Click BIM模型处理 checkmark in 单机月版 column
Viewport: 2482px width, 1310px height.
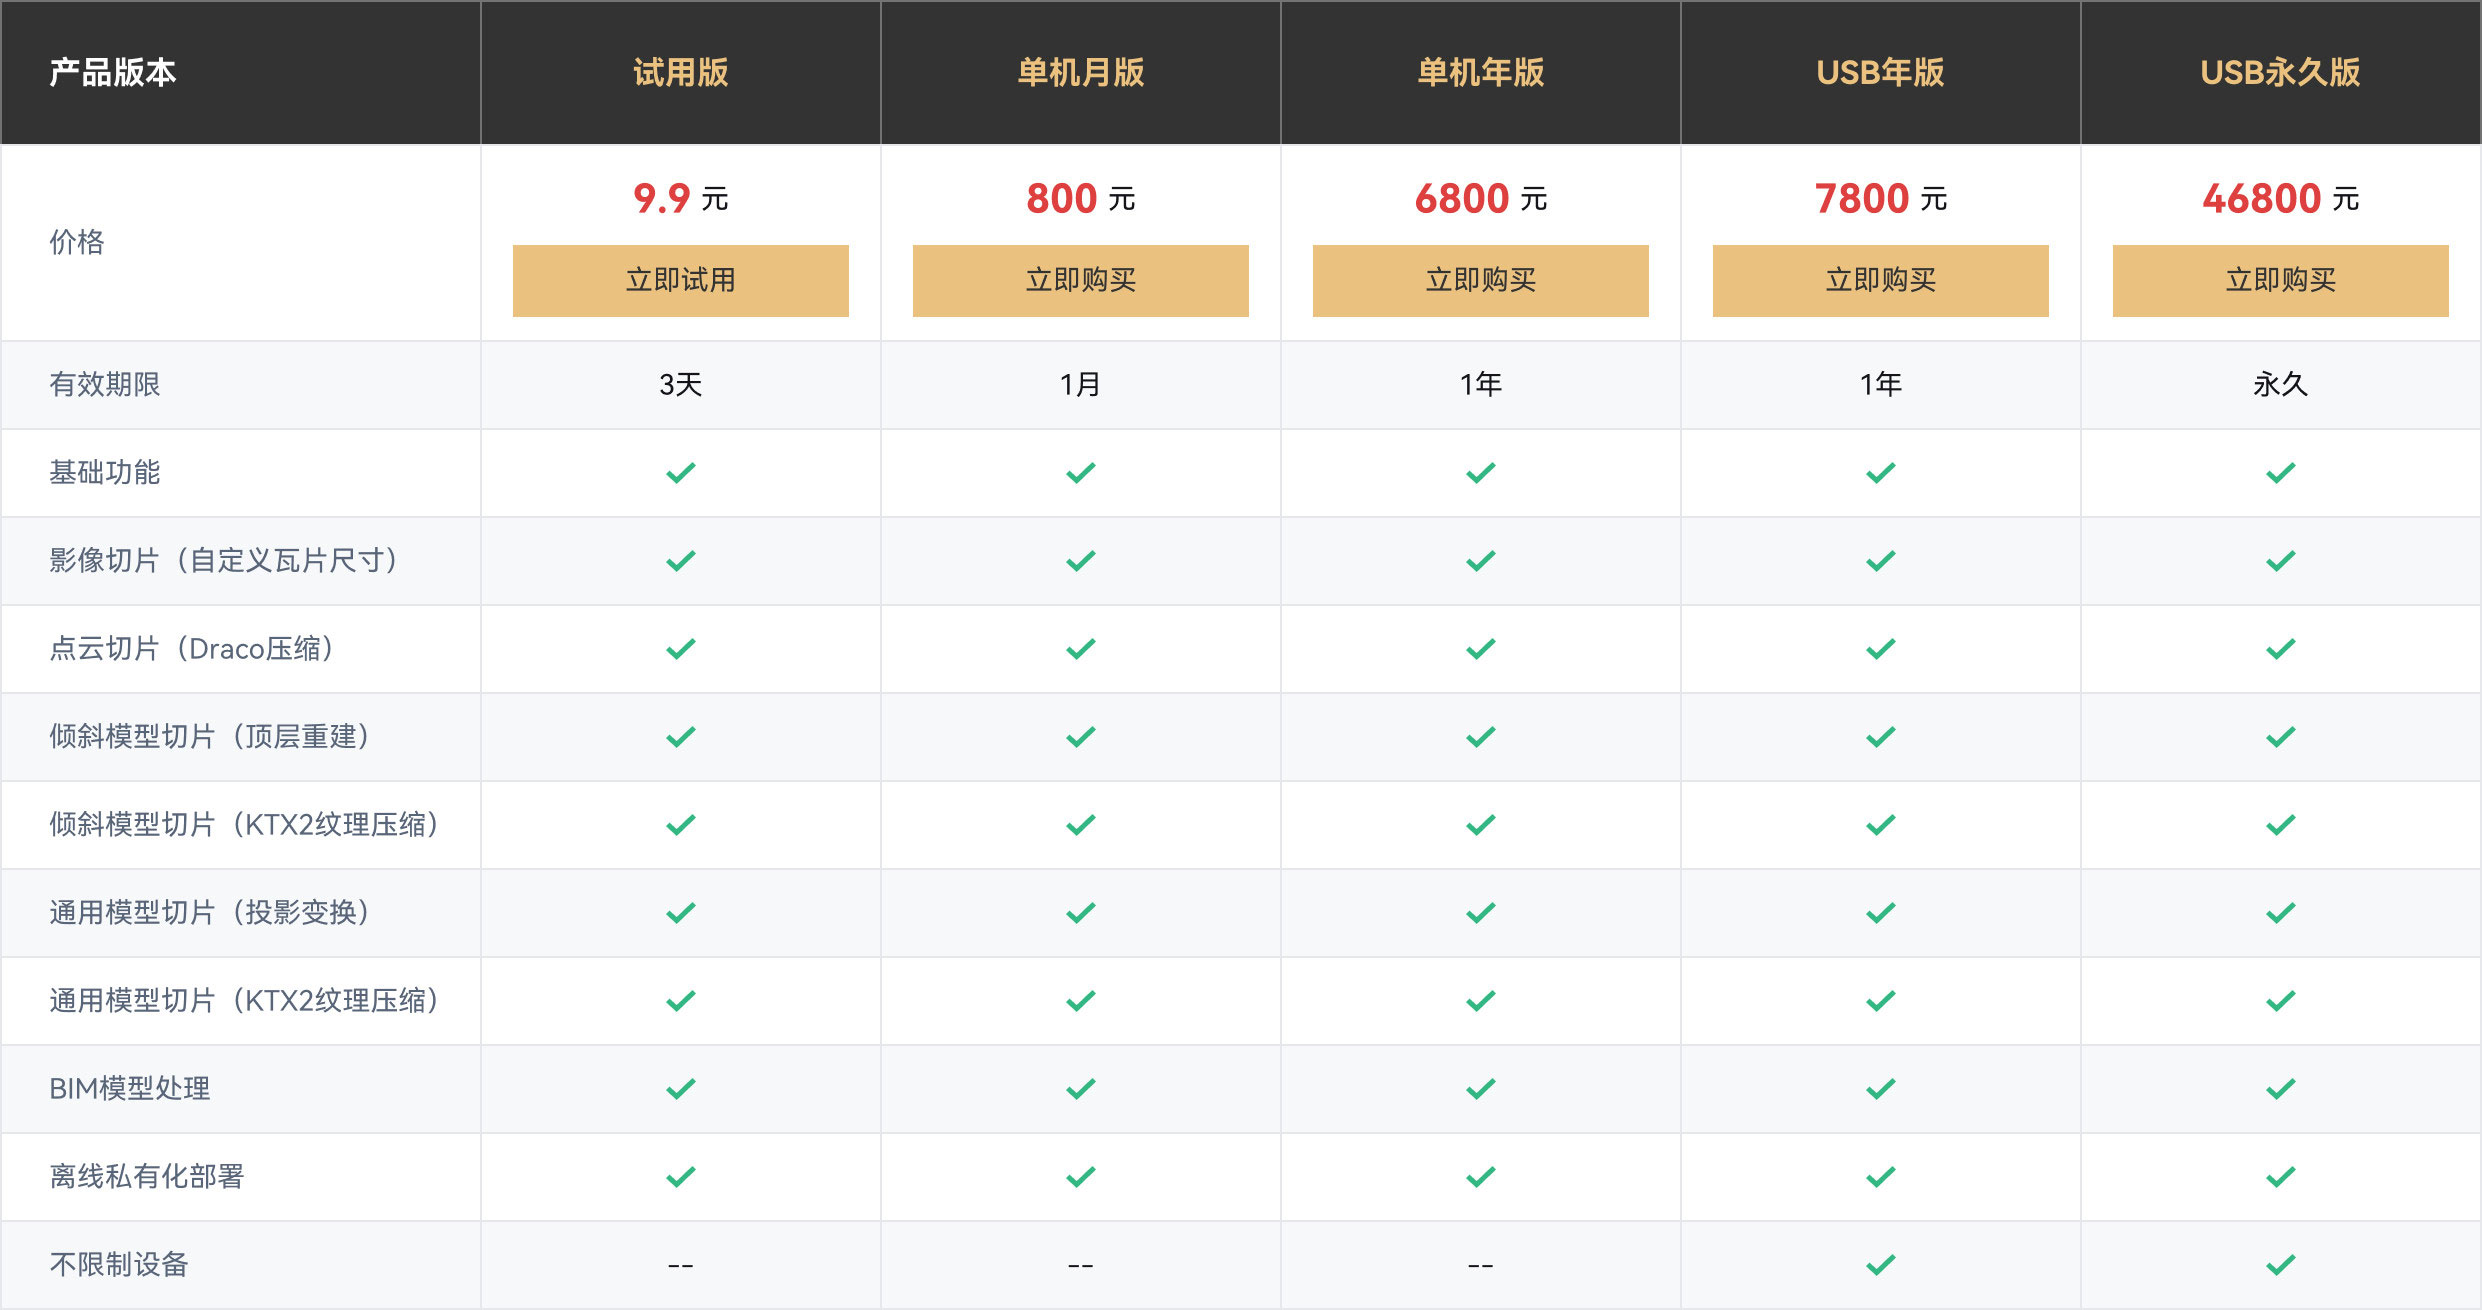click(1080, 1089)
